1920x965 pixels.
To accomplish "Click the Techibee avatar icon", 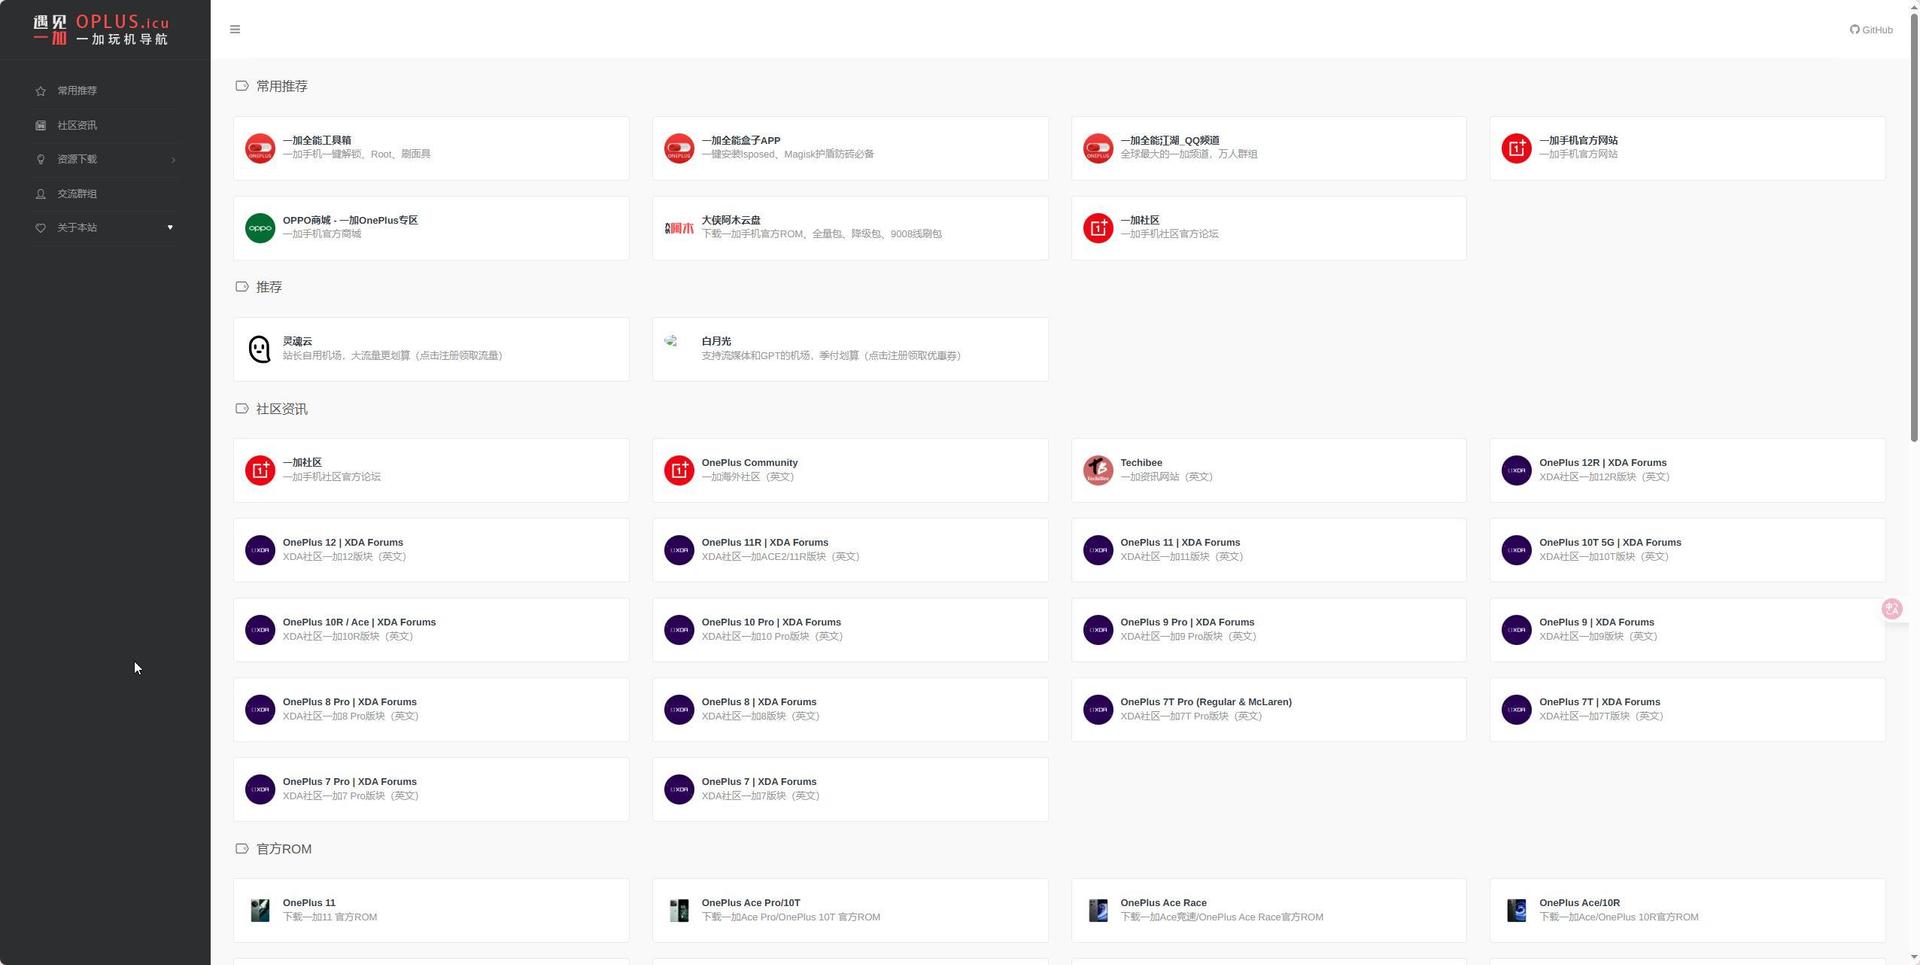I will [1098, 470].
